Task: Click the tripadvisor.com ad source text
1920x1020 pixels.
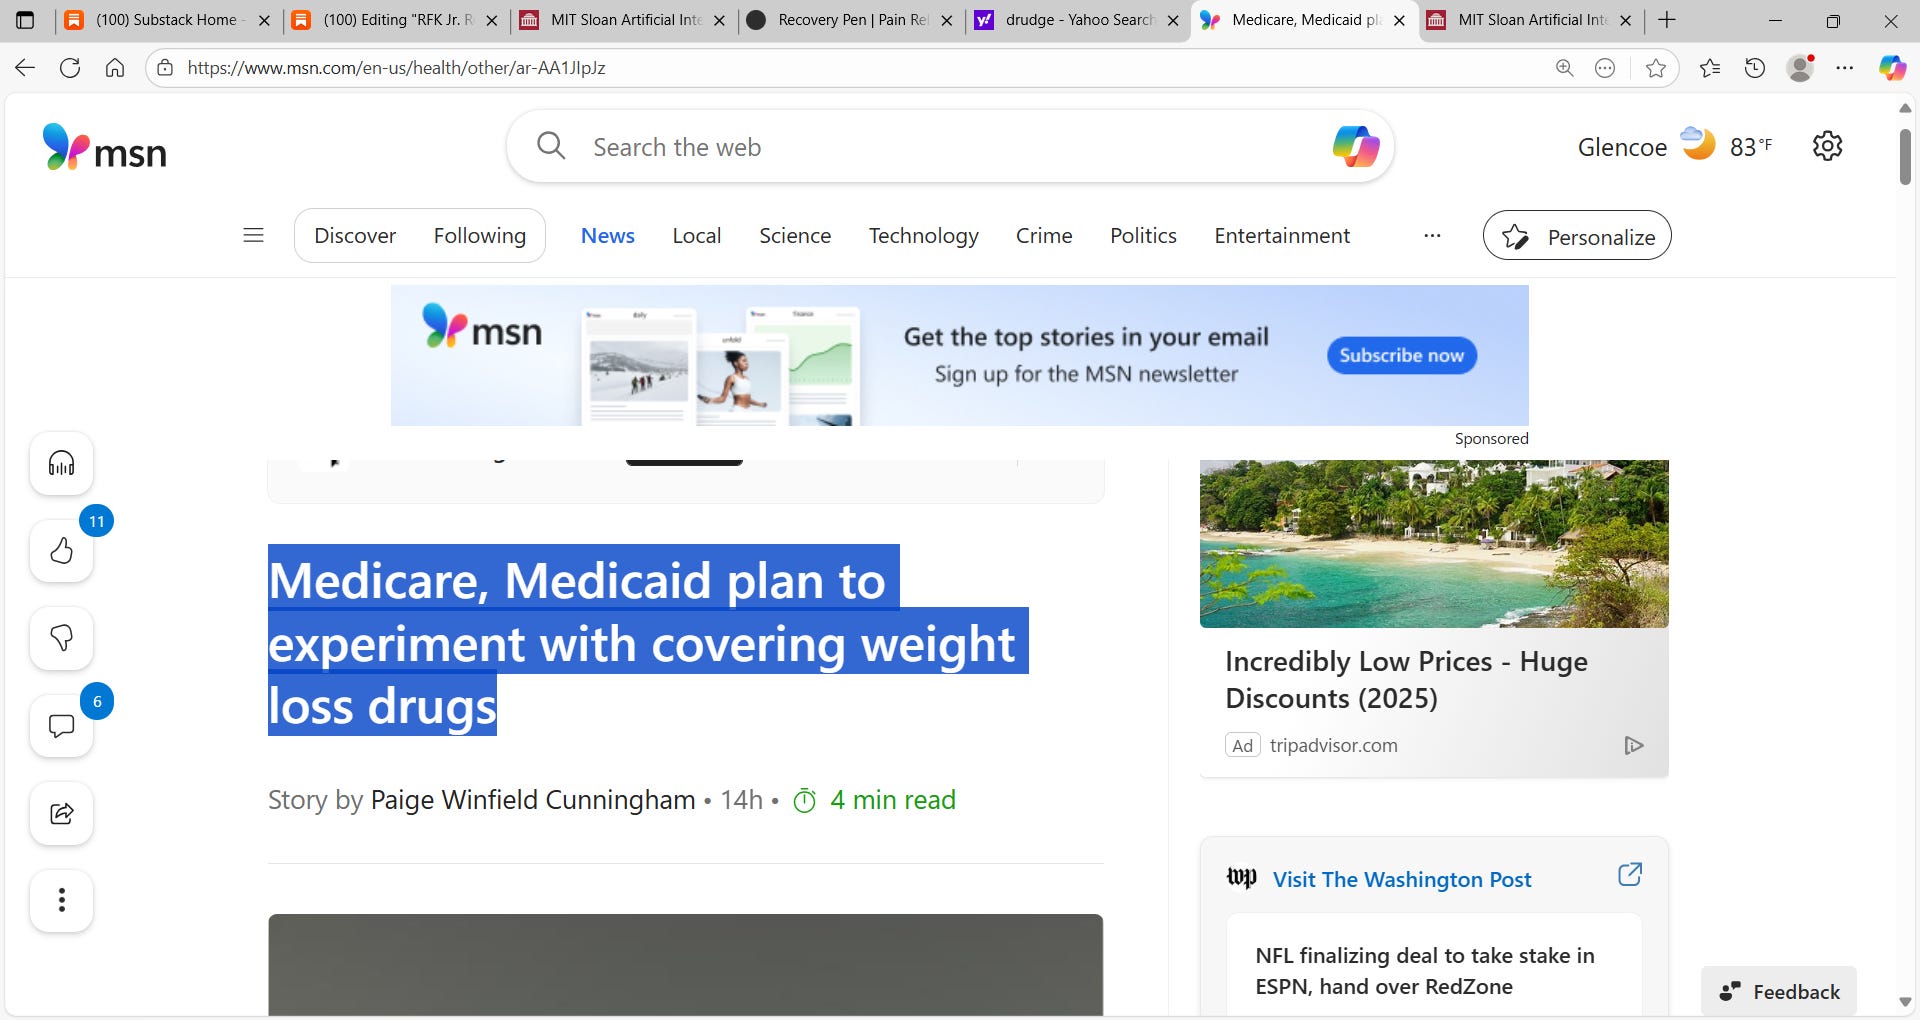Action: click(x=1333, y=745)
